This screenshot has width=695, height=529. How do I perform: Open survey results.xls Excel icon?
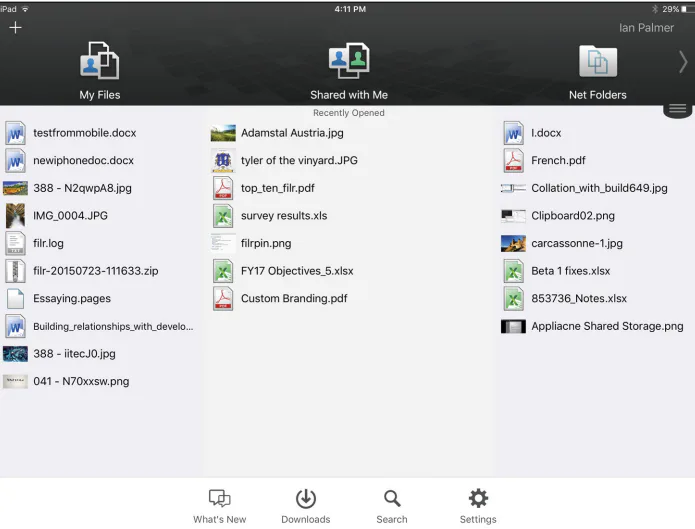pyautogui.click(x=223, y=216)
